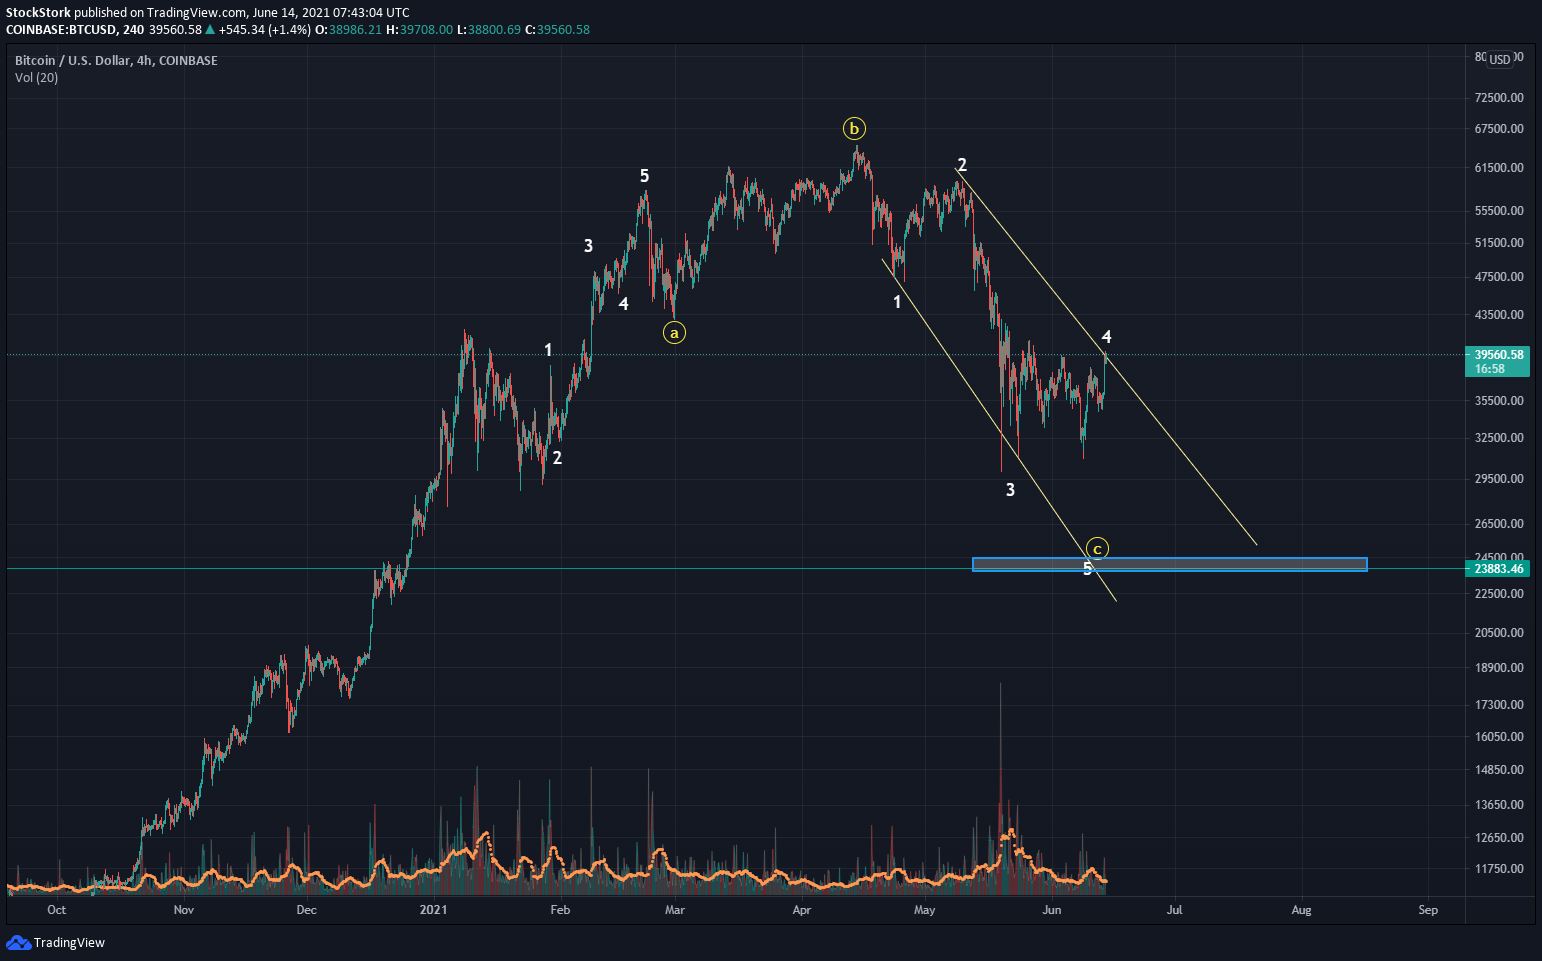Select the 61500.00 price axis label
The image size is (1542, 961).
[1499, 168]
